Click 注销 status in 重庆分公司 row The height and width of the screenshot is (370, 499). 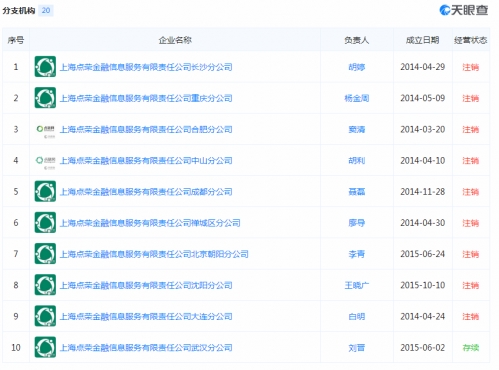tap(471, 98)
